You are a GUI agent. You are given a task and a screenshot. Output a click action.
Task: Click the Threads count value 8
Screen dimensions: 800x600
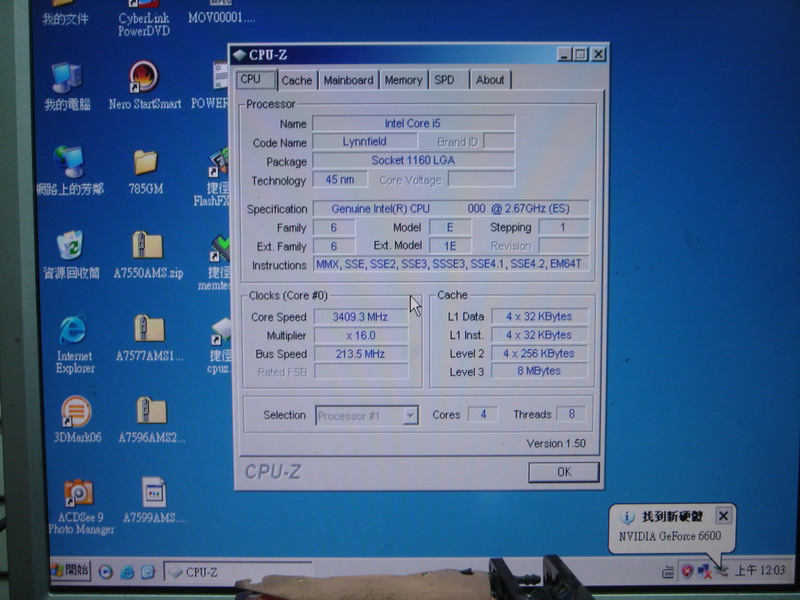[571, 414]
